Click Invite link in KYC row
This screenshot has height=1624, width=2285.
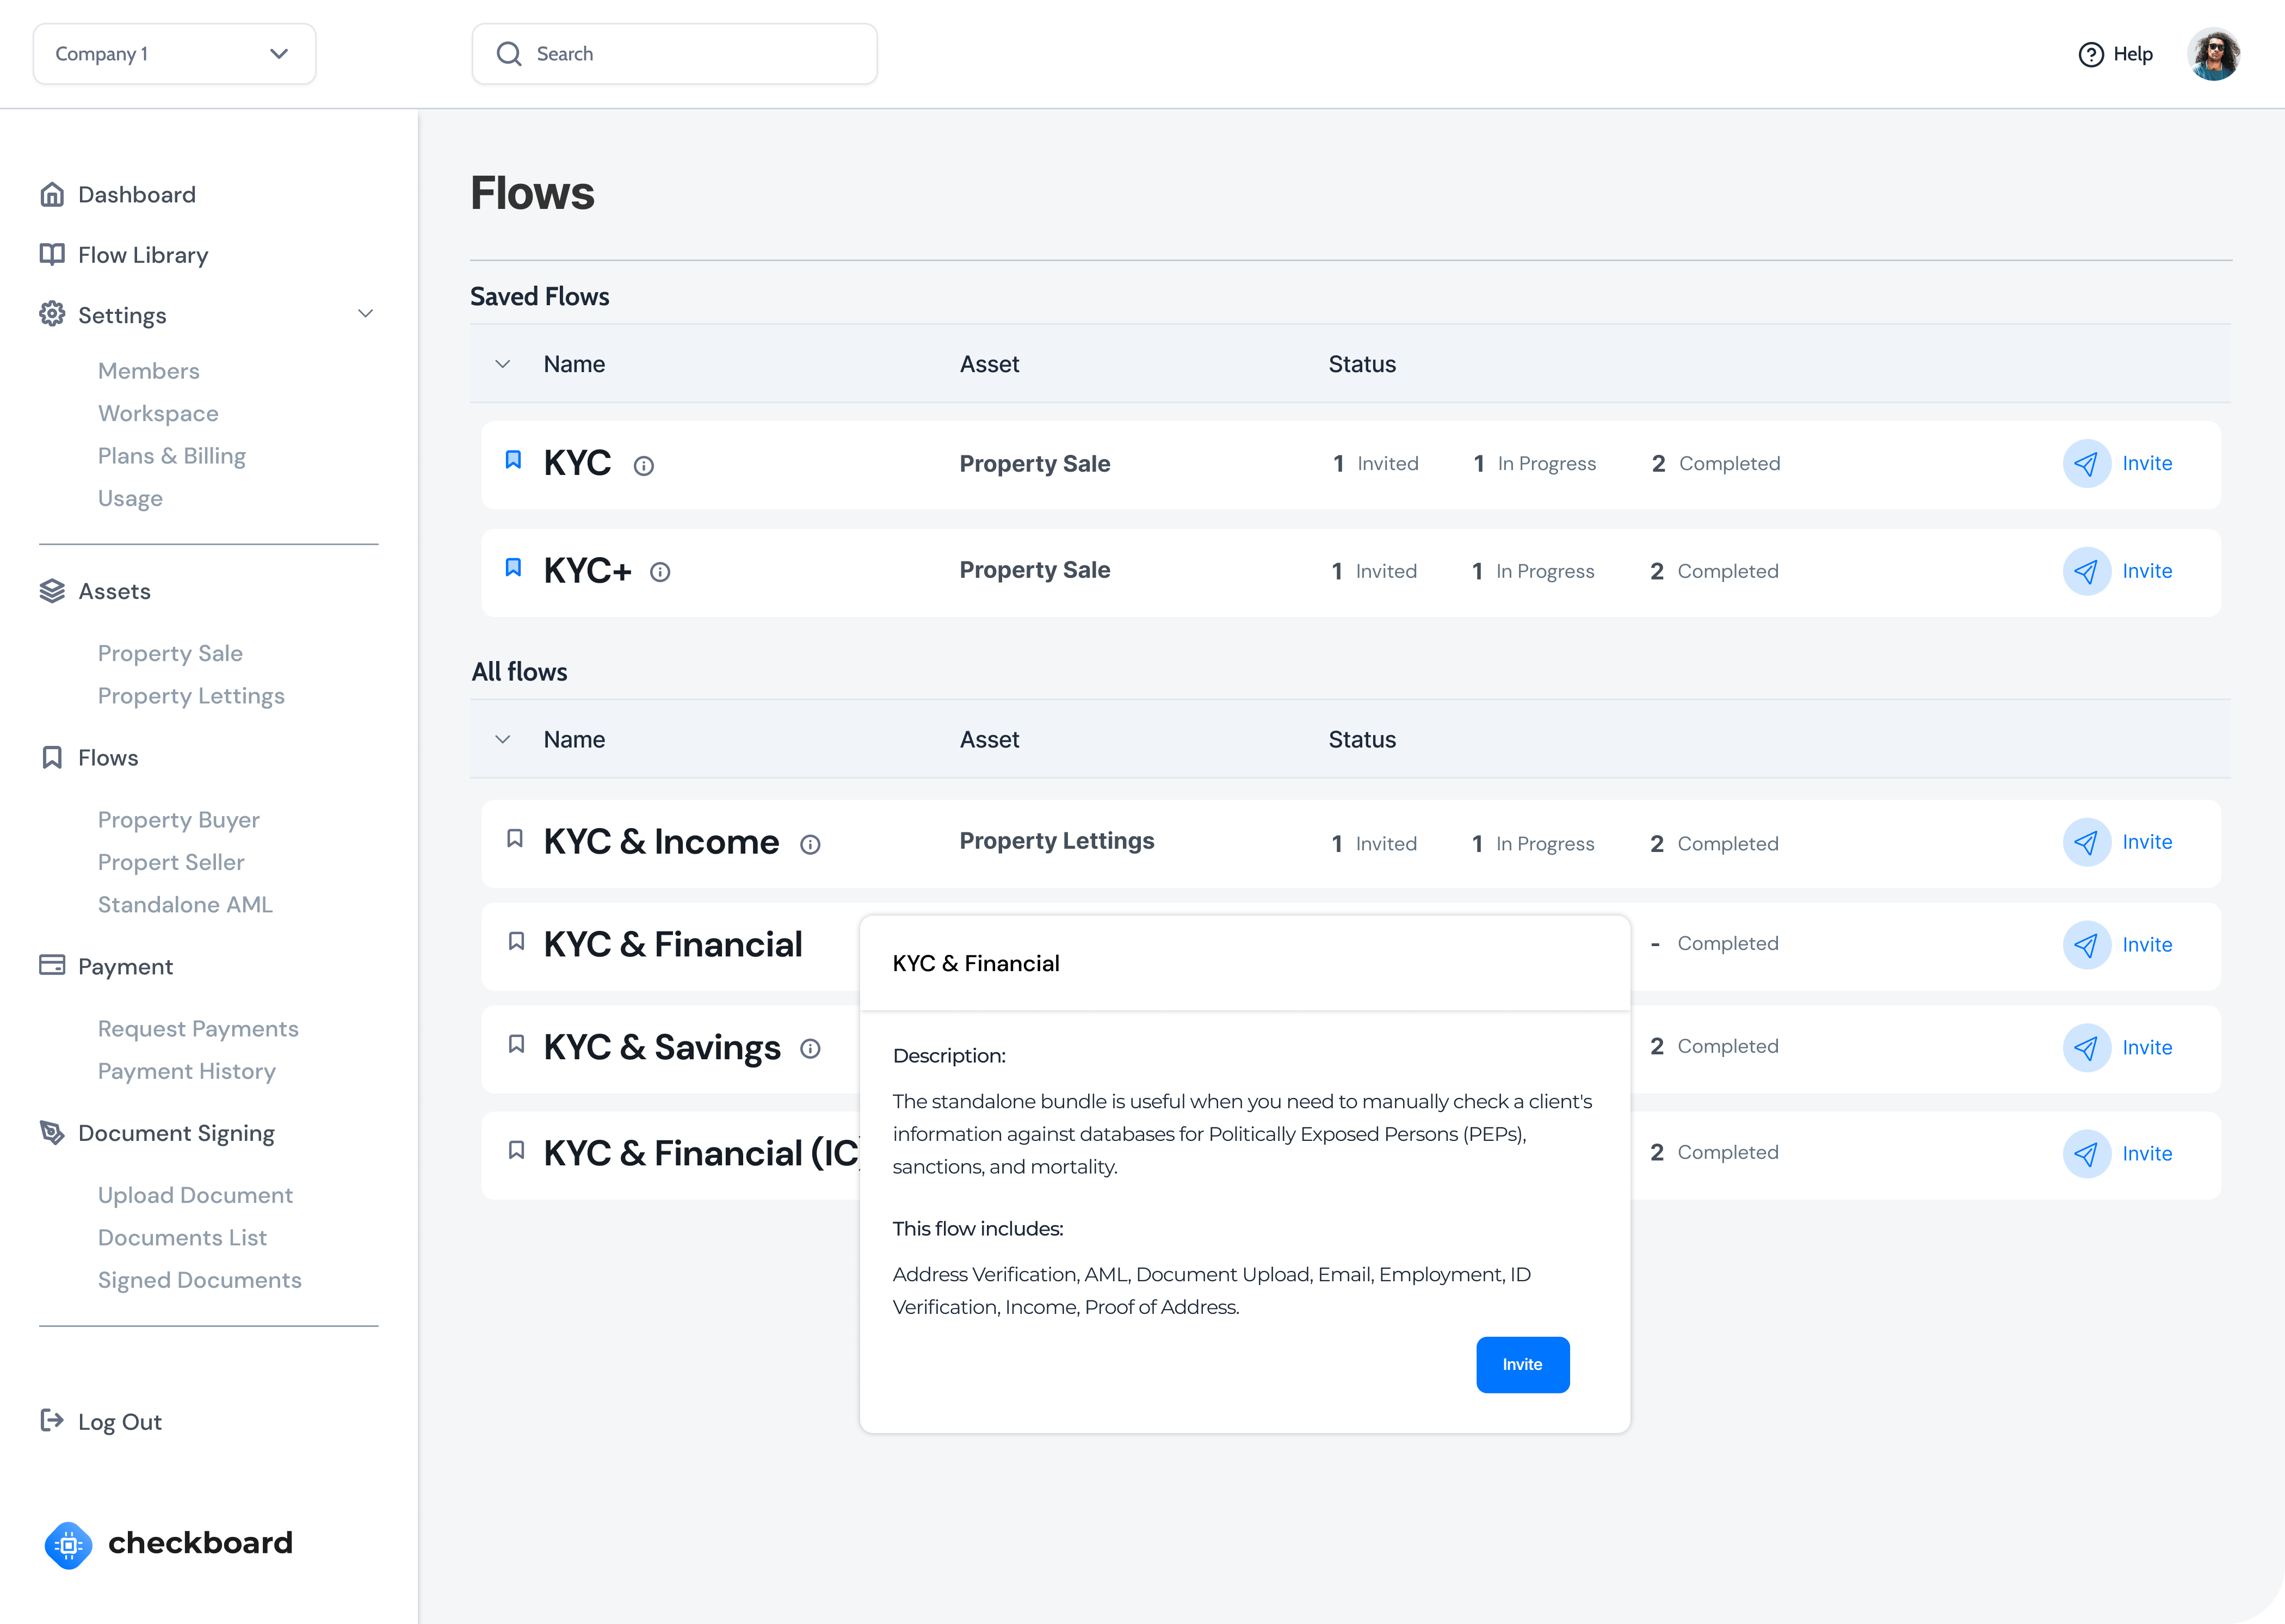pos(2147,464)
